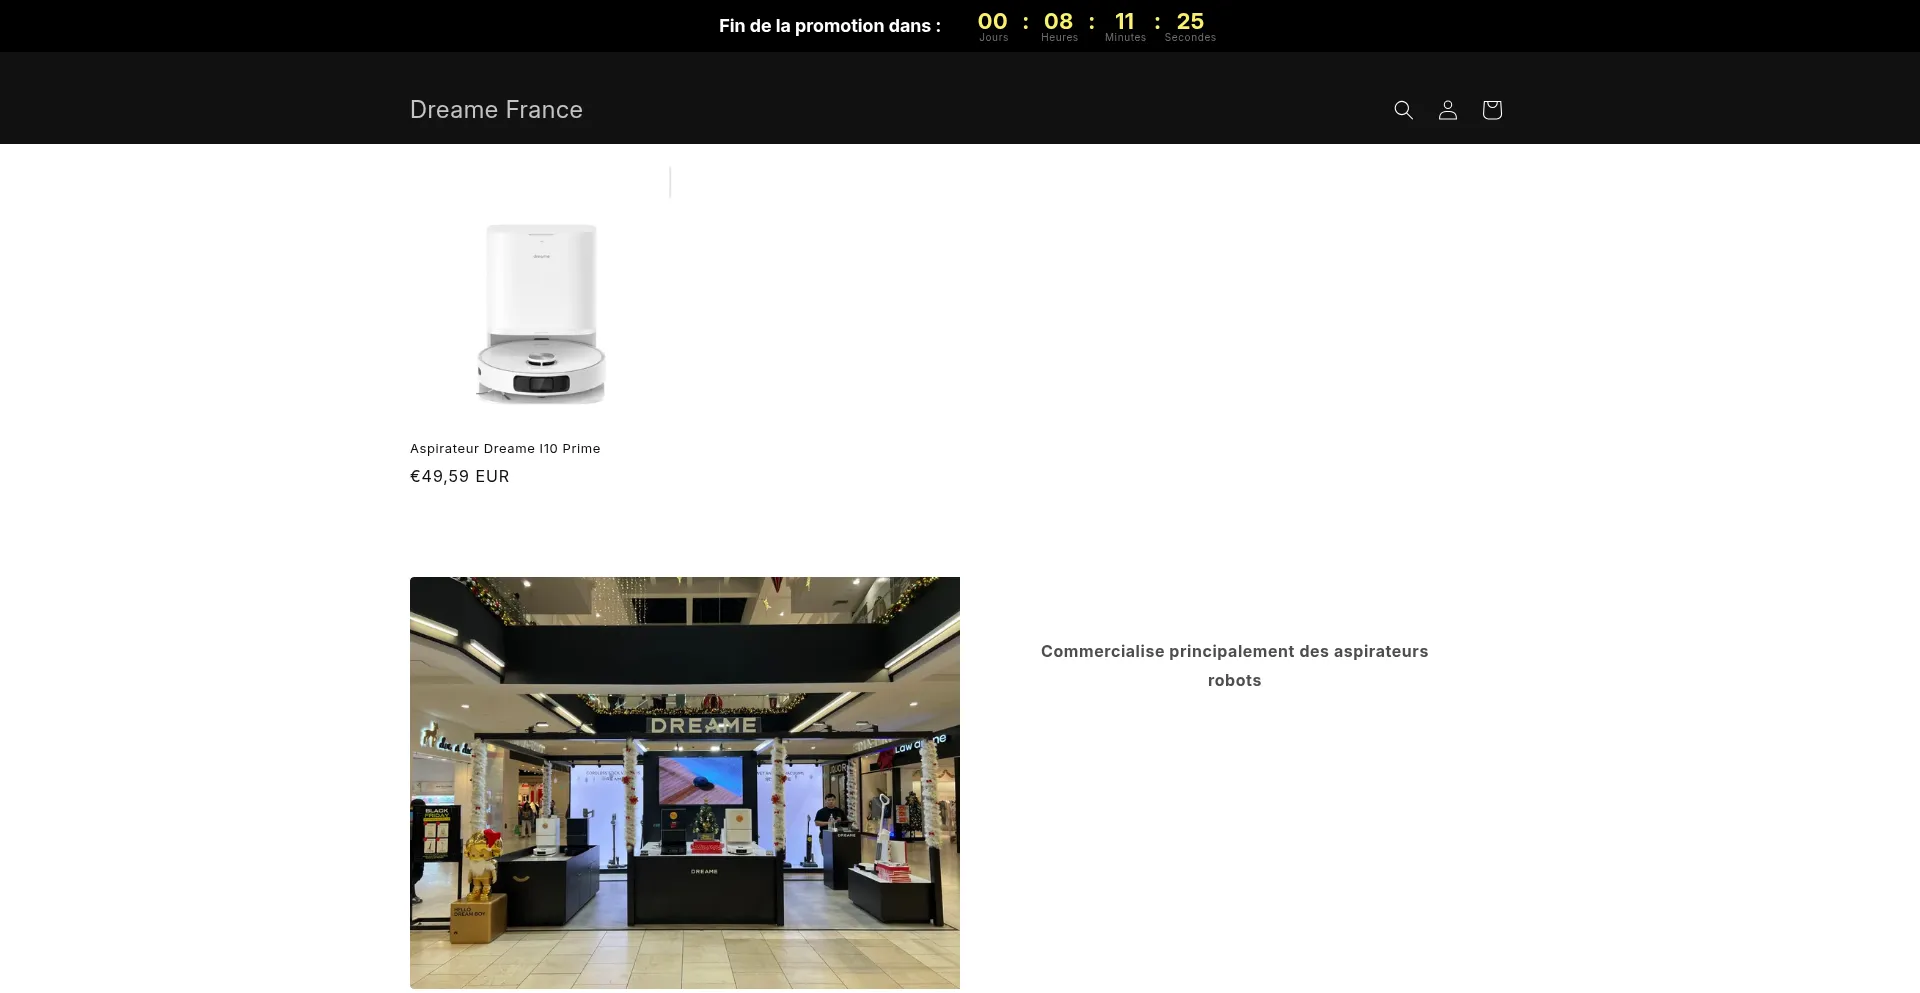Click the €49,59 EUR price

[x=460, y=477]
